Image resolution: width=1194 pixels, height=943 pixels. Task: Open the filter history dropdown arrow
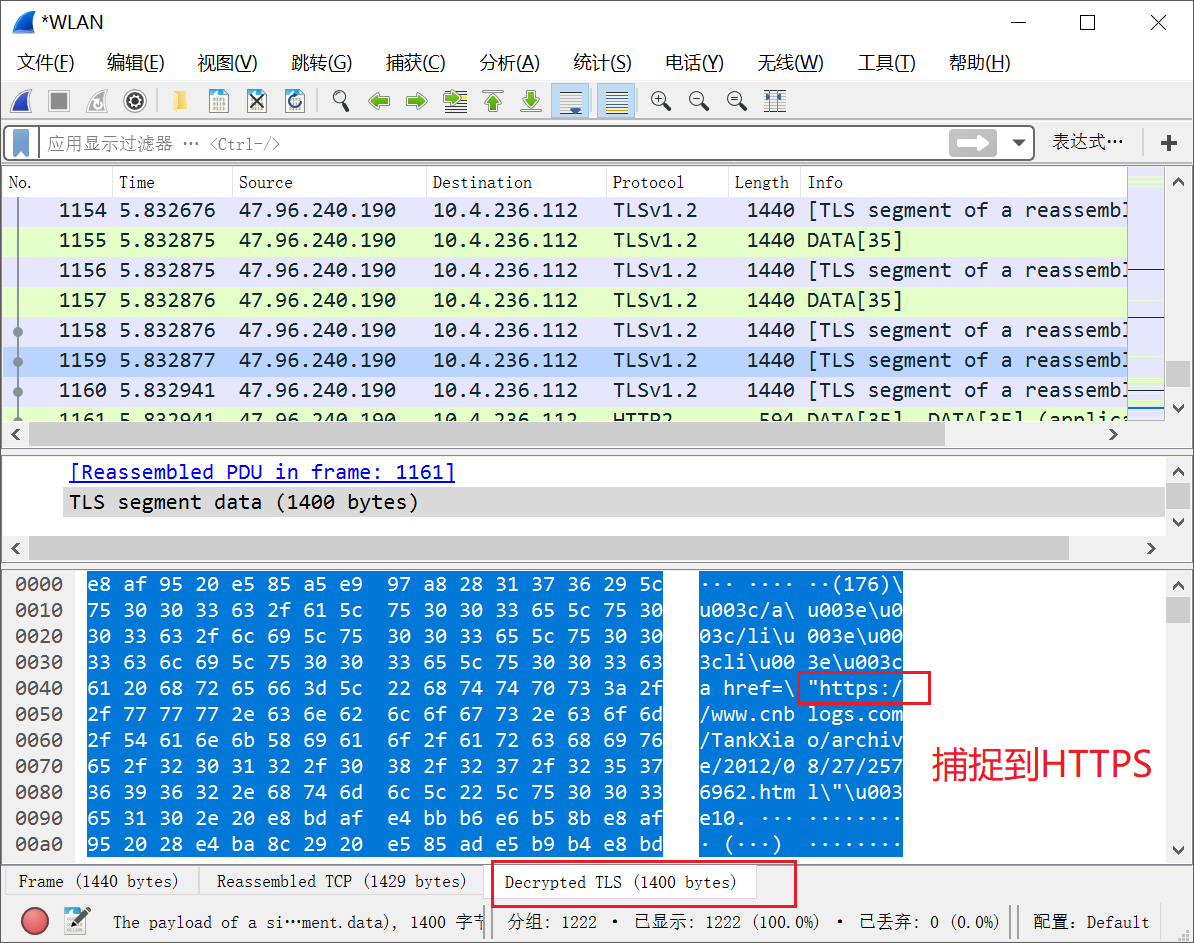pos(1018,143)
